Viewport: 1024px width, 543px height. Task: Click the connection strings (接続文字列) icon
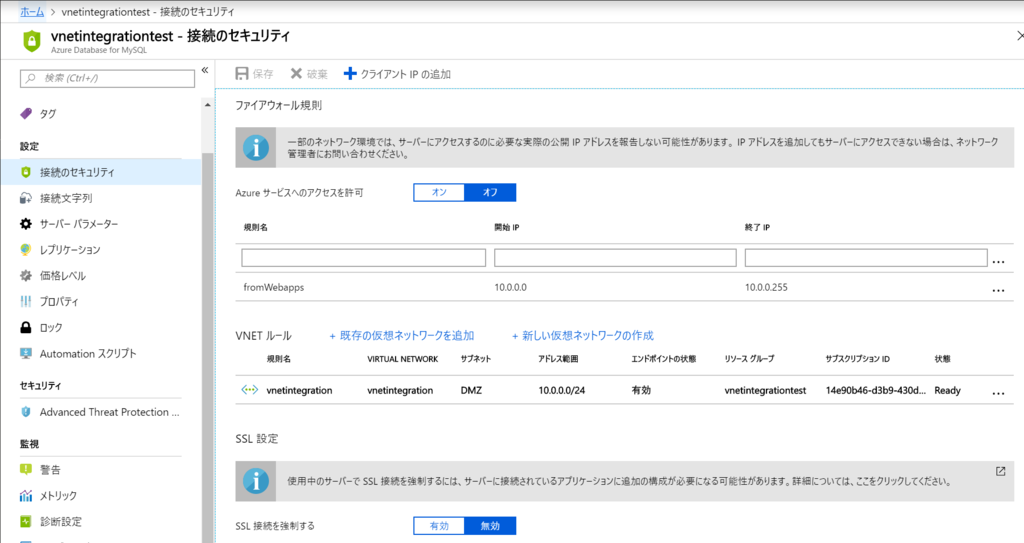(26, 198)
